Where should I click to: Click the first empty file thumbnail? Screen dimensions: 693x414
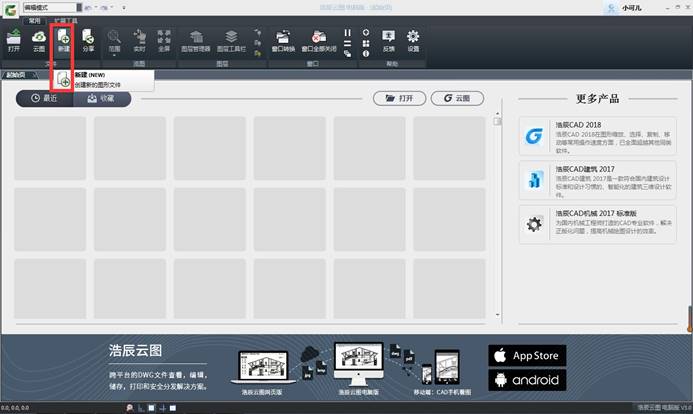tap(50, 147)
